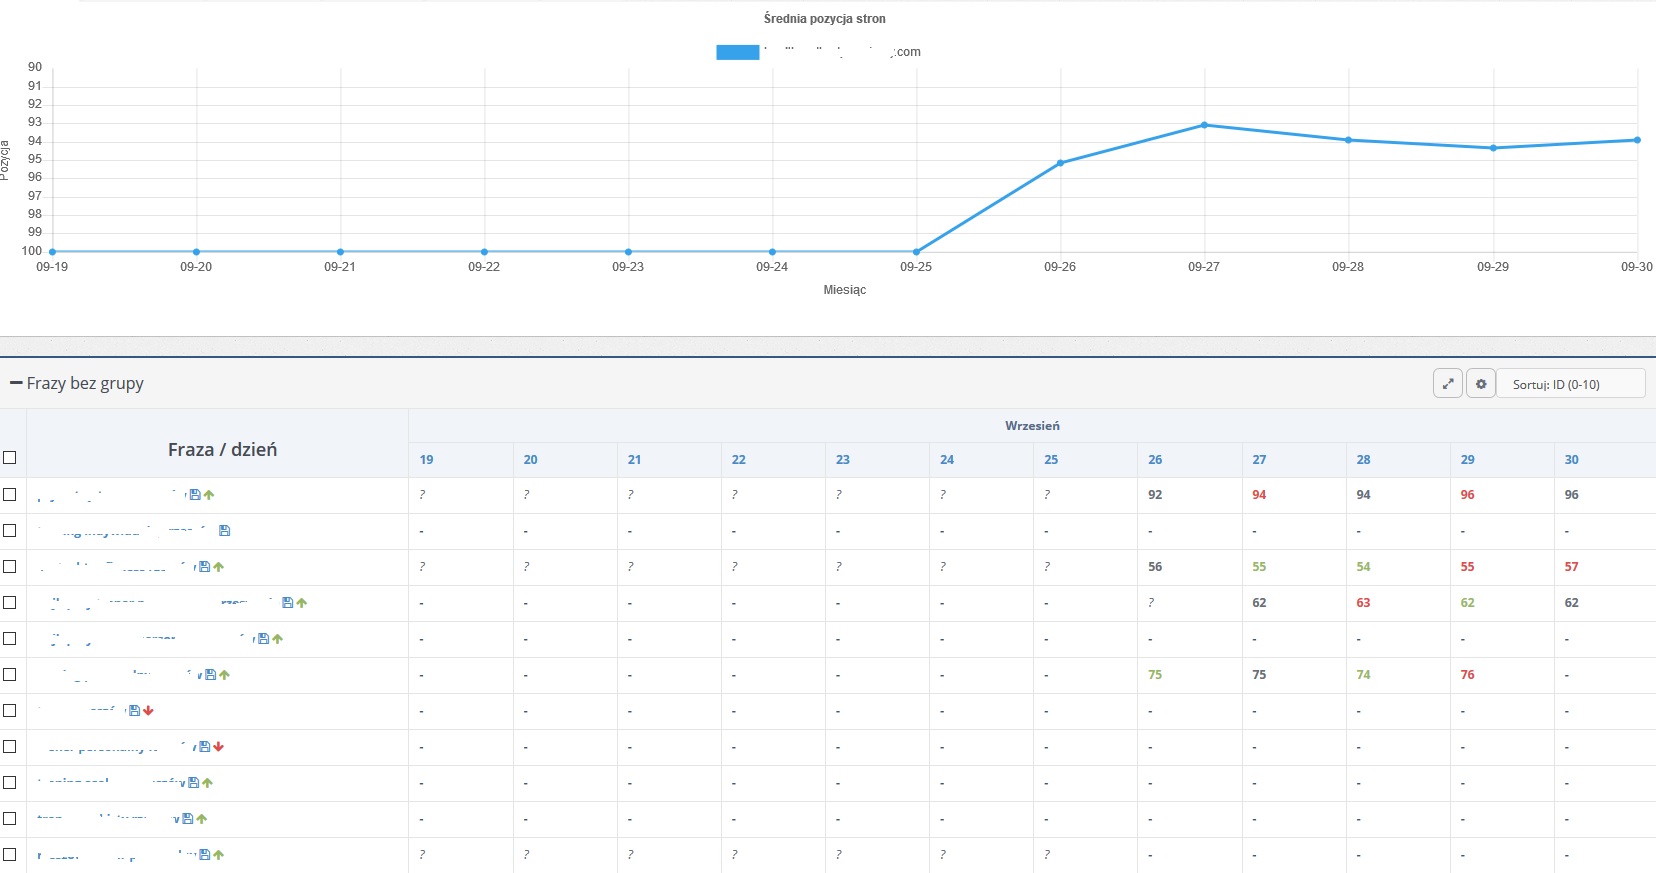This screenshot has width=1656, height=873.
Task: Click the green arrow in the 75, 75, 74 row
Action: [225, 675]
